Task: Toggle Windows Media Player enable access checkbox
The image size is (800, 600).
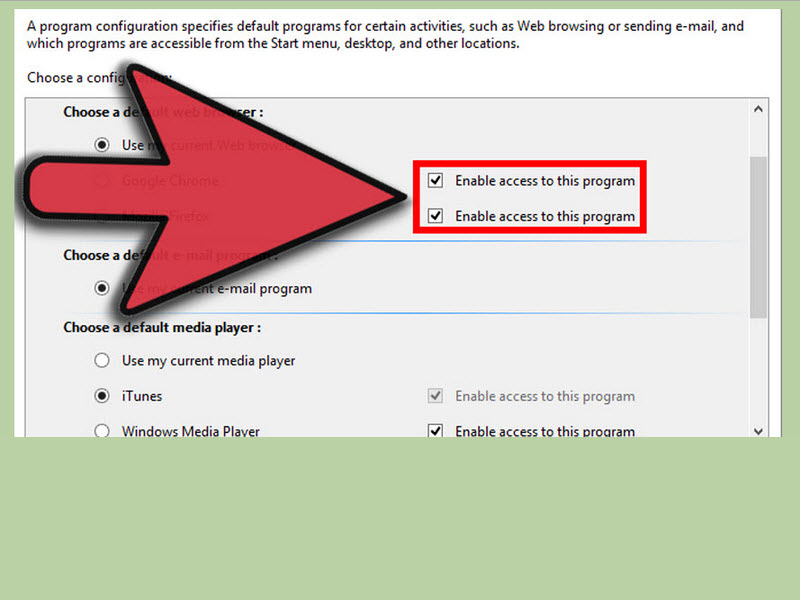Action: [x=435, y=431]
